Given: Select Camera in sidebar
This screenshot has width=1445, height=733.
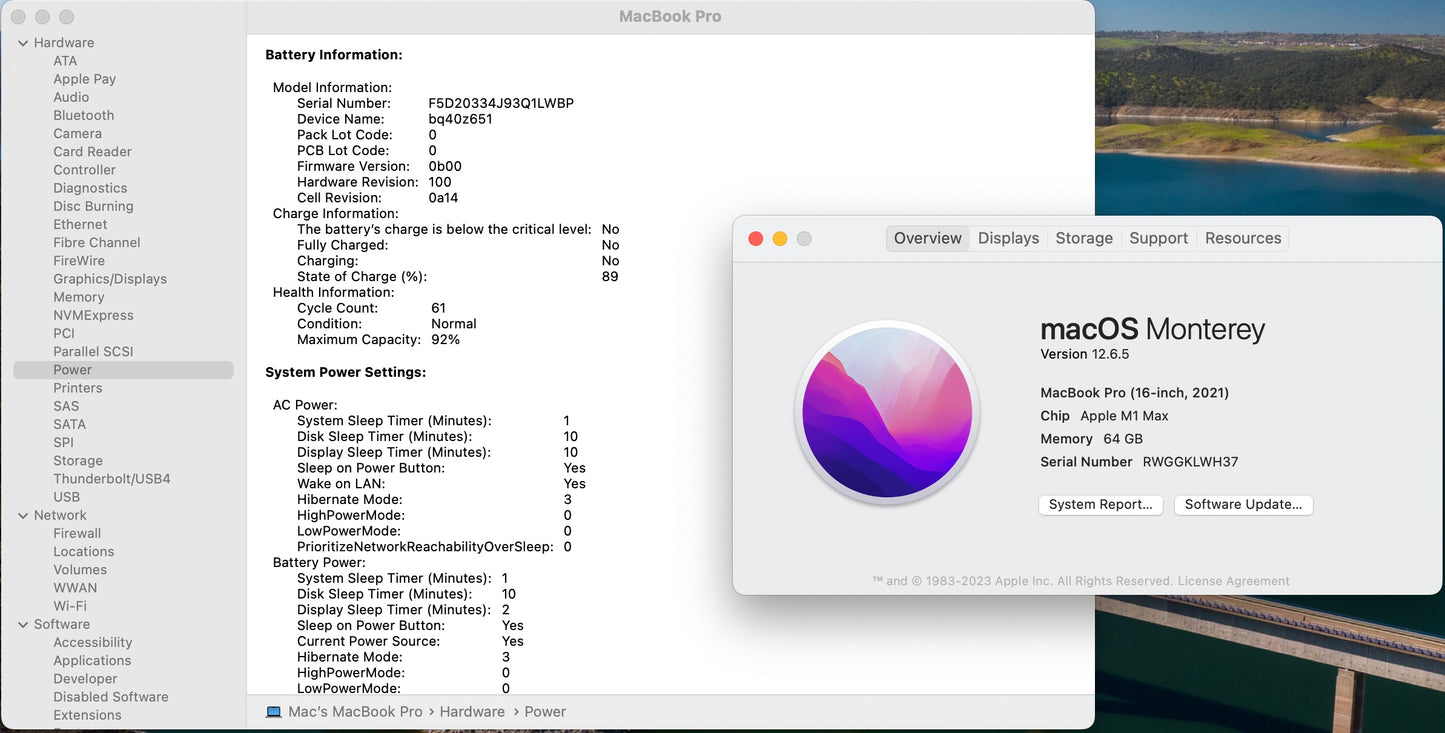Looking at the screenshot, I should coord(78,134).
